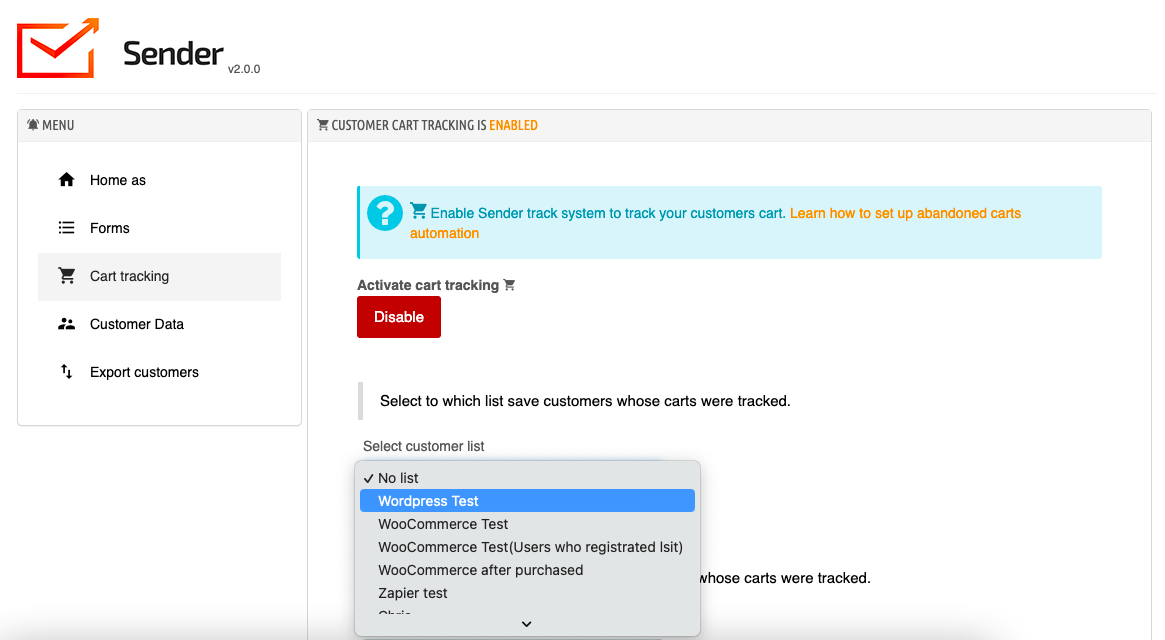The width and height of the screenshot is (1165, 640).
Task: Select WooCommerce Test(Users who registrated lsit)
Action: (x=530, y=547)
